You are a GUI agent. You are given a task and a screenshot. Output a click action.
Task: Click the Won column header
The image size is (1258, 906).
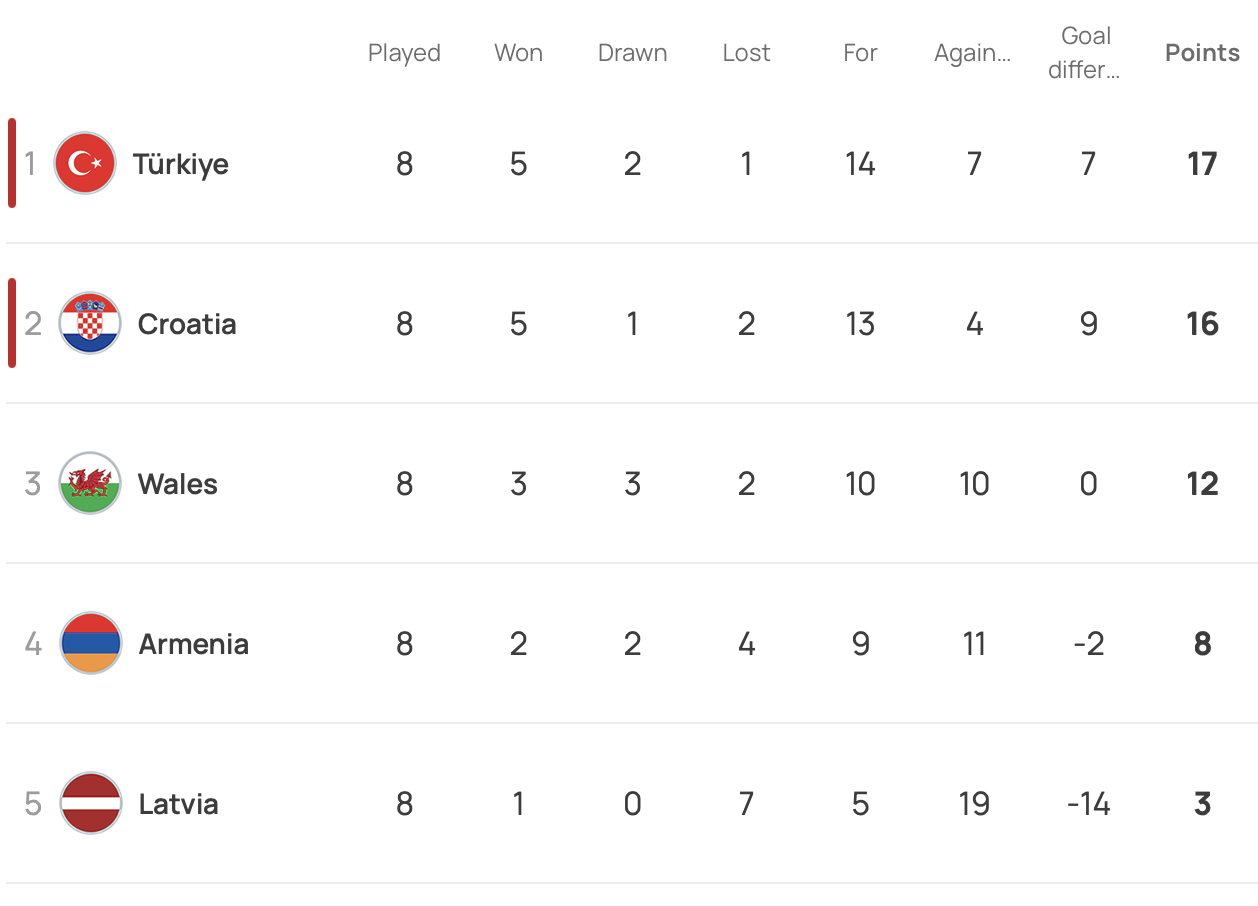tap(518, 53)
